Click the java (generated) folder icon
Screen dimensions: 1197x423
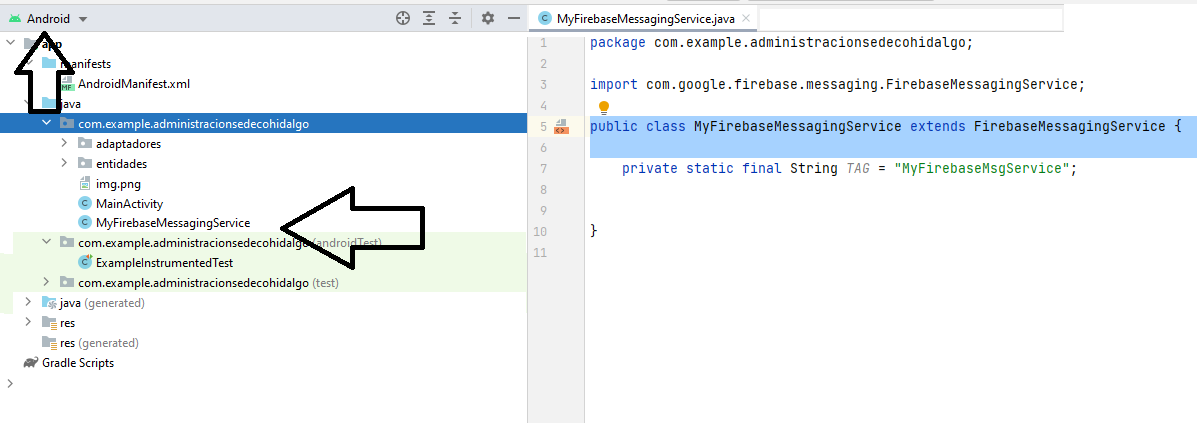pyautogui.click(x=49, y=302)
